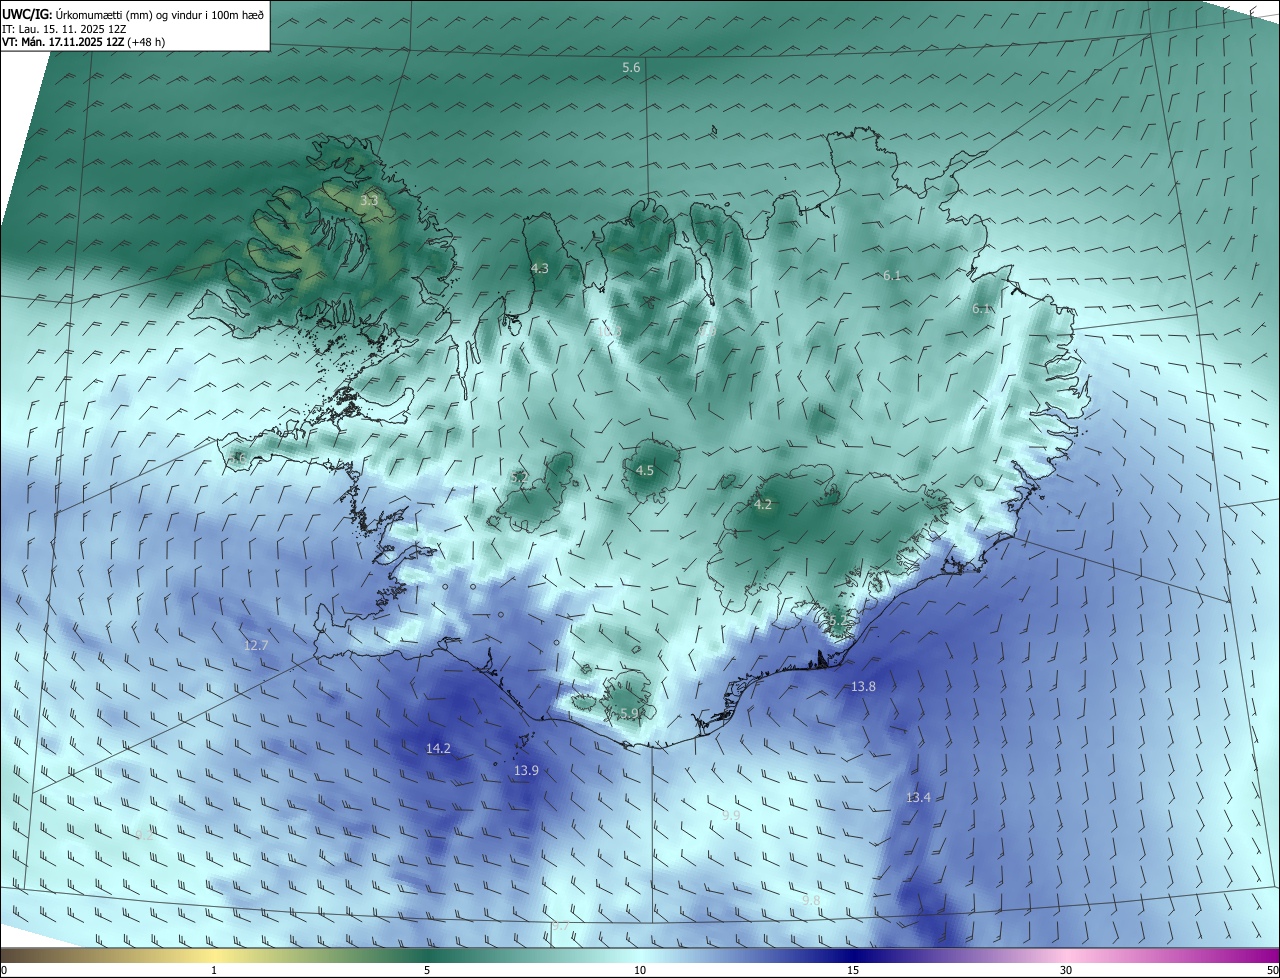Click the '50' label on the colour scale
1280x978 pixels.
(1272, 970)
